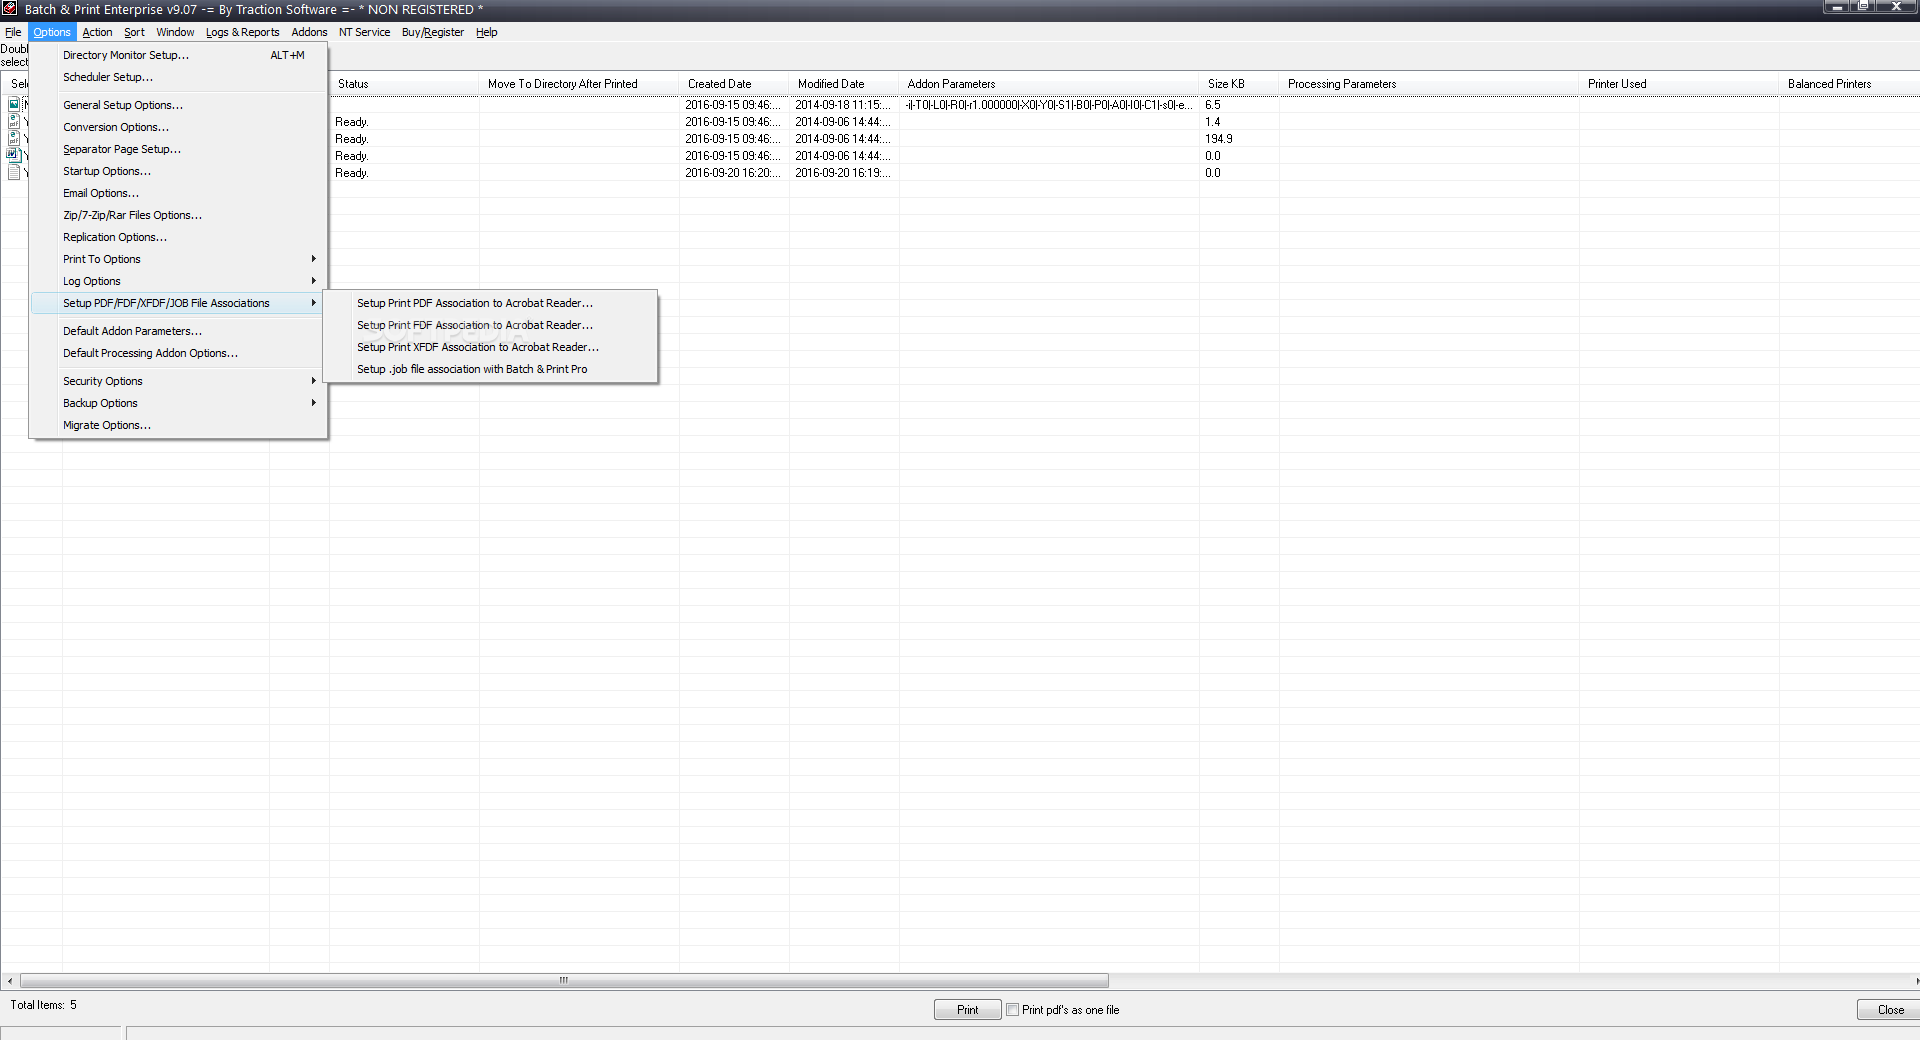Open Default Processing Addon Options
This screenshot has width=1920, height=1040.
coord(178,353)
